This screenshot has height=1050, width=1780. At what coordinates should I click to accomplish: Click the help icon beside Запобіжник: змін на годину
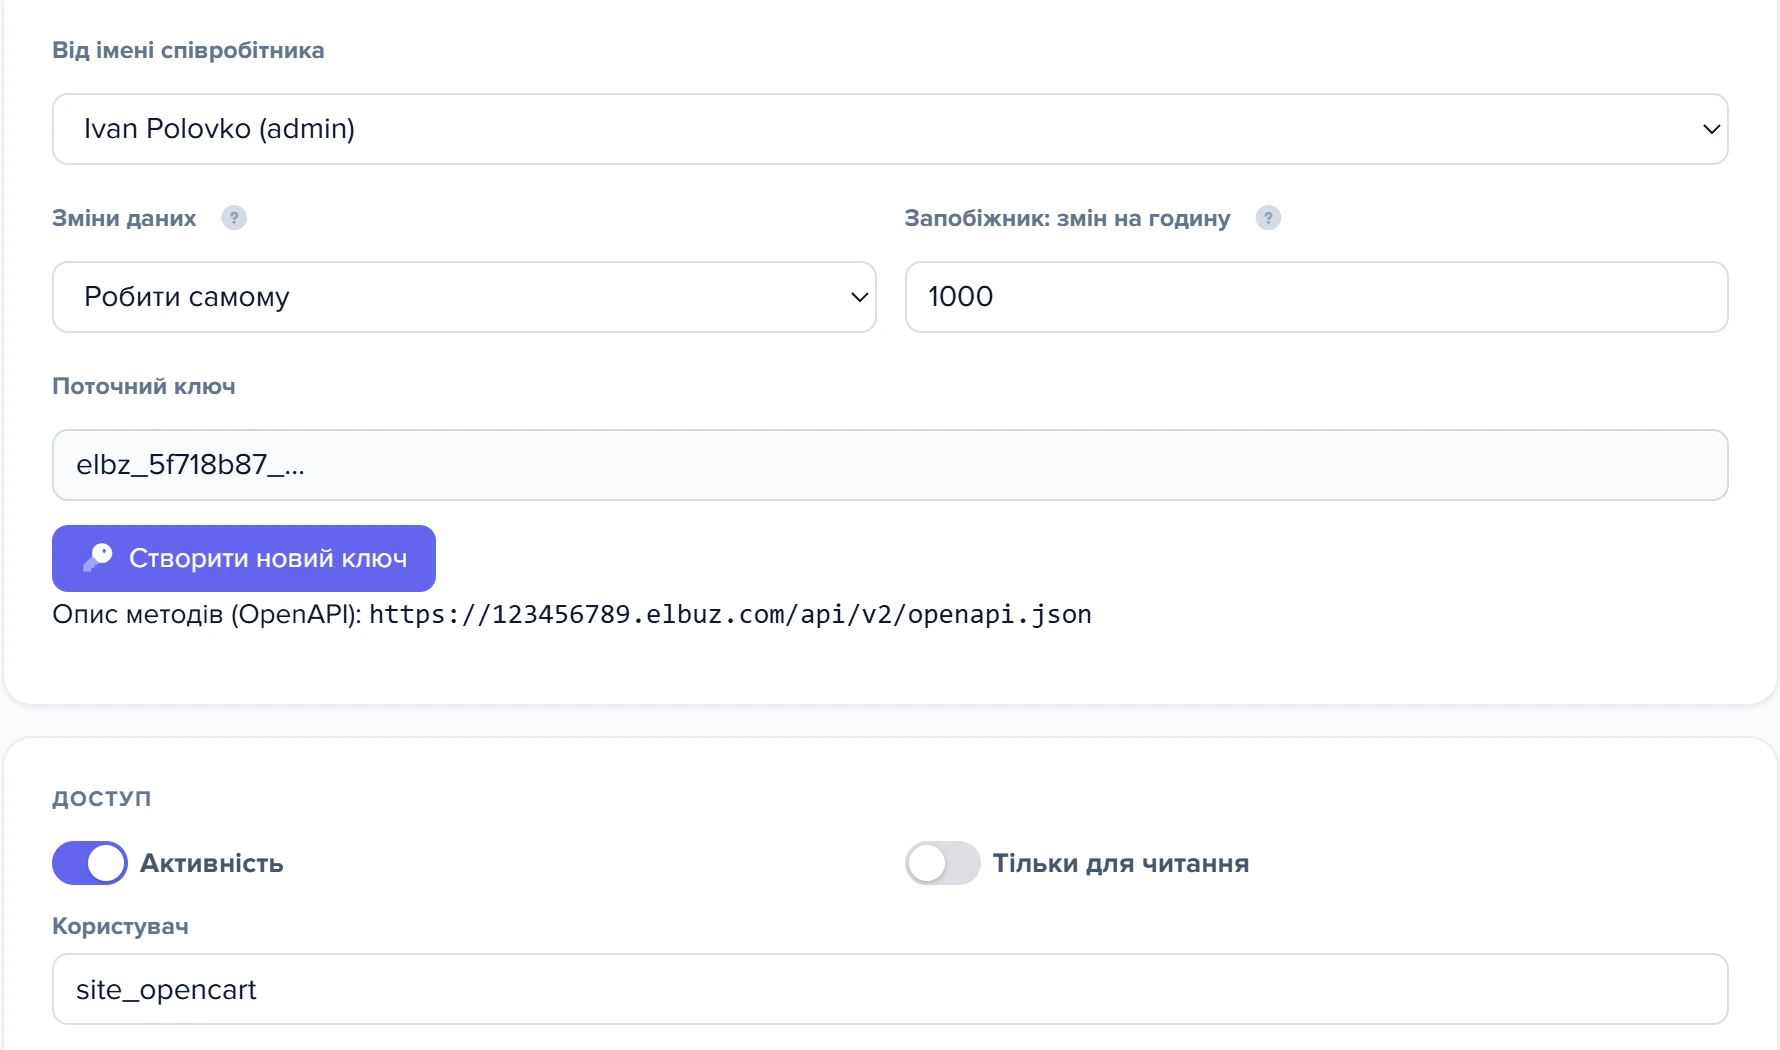pyautogui.click(x=1268, y=218)
